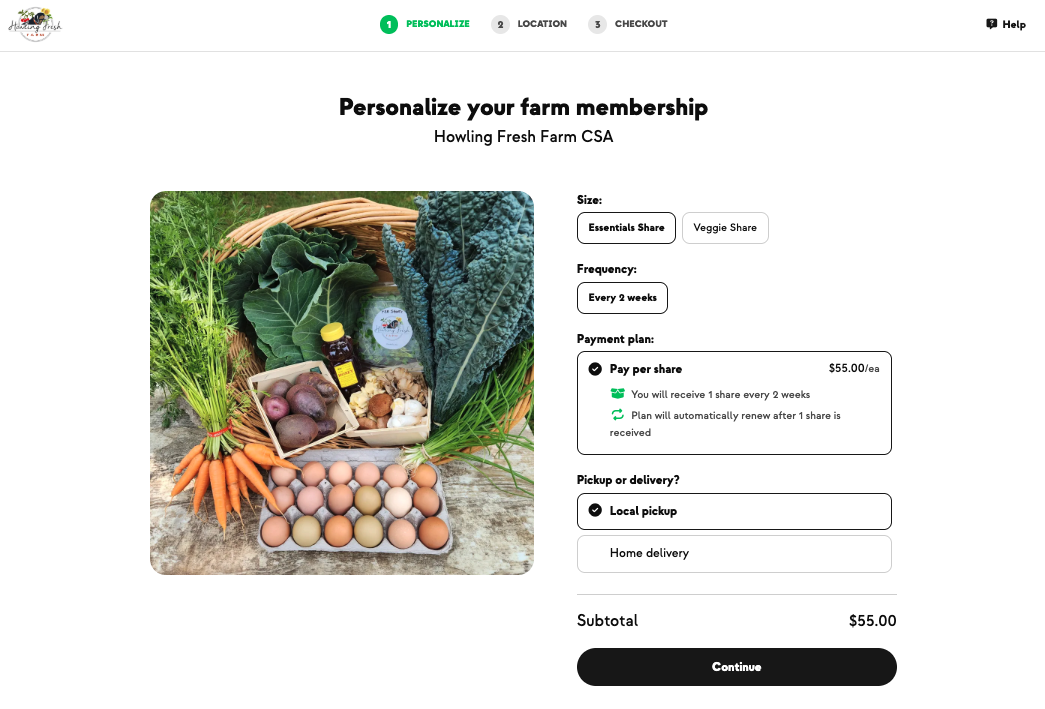Click the green auto-renew arrows icon
The image size is (1045, 709).
[618, 414]
